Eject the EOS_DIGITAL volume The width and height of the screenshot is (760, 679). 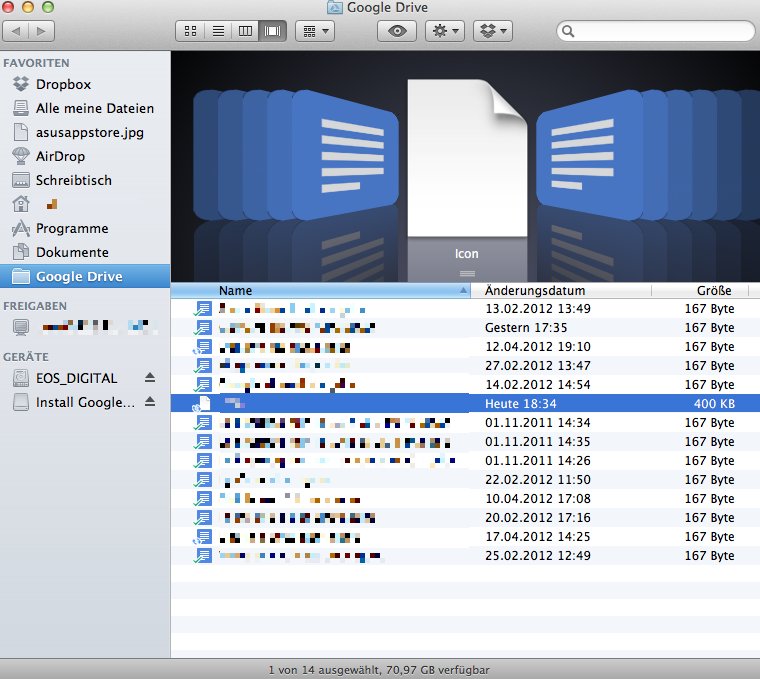[x=150, y=378]
